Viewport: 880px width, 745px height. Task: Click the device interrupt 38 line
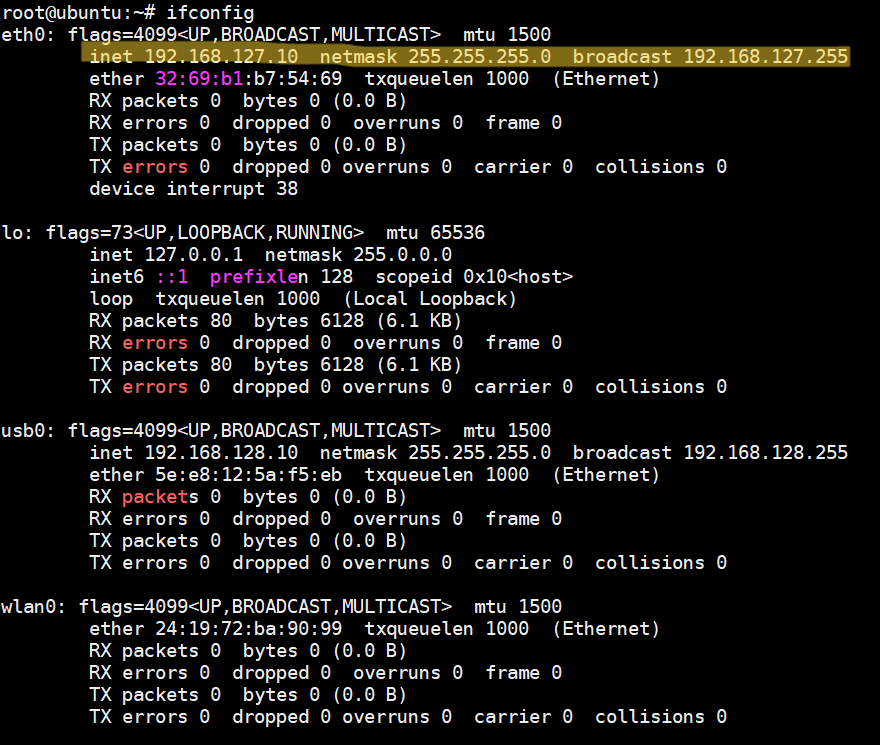pyautogui.click(x=193, y=189)
